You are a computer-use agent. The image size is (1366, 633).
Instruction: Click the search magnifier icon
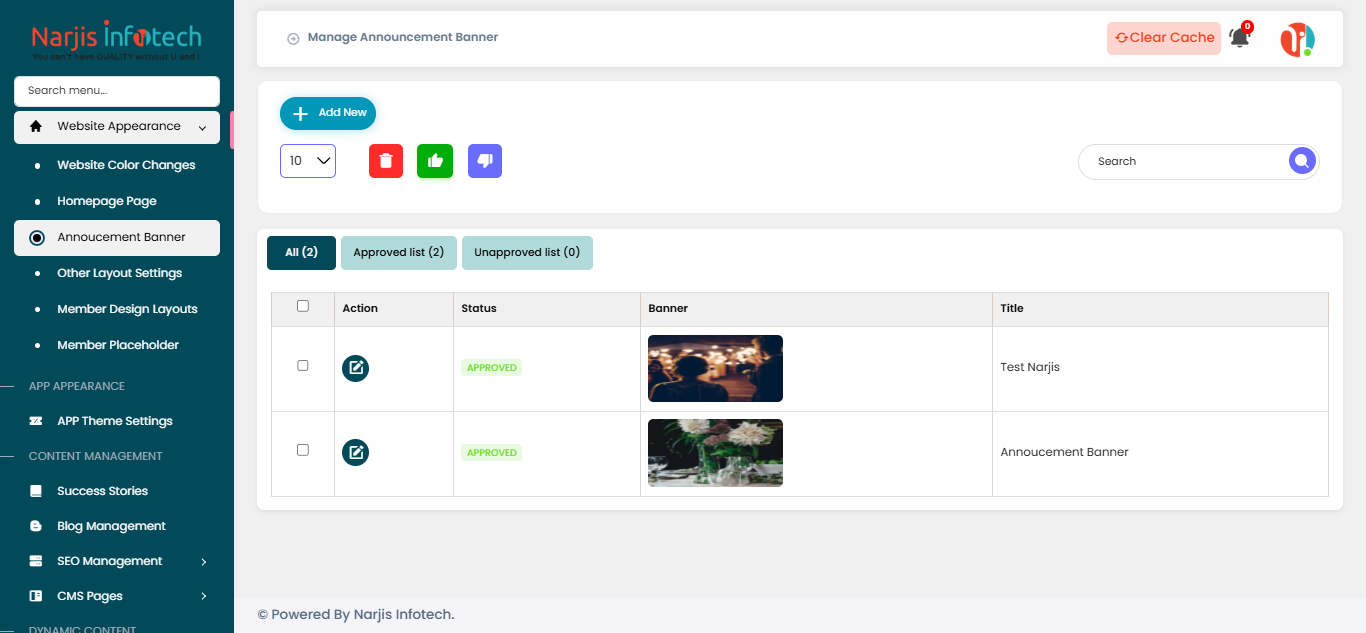pyautogui.click(x=1302, y=161)
